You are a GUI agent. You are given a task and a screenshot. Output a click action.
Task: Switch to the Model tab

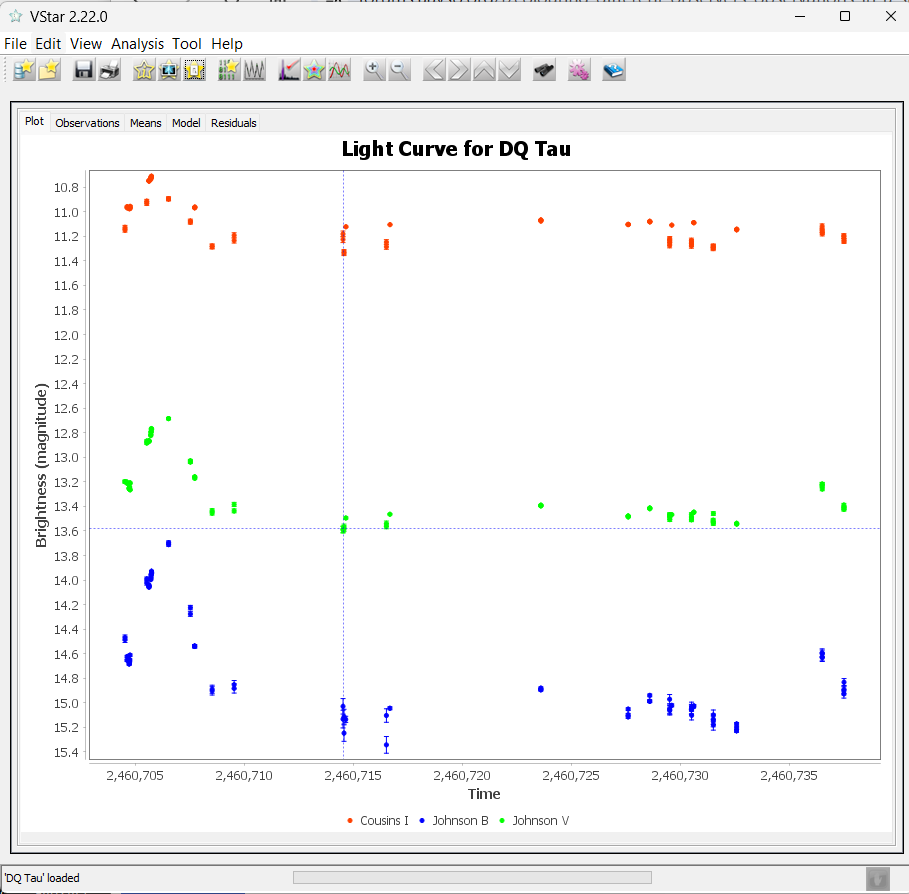coord(186,123)
